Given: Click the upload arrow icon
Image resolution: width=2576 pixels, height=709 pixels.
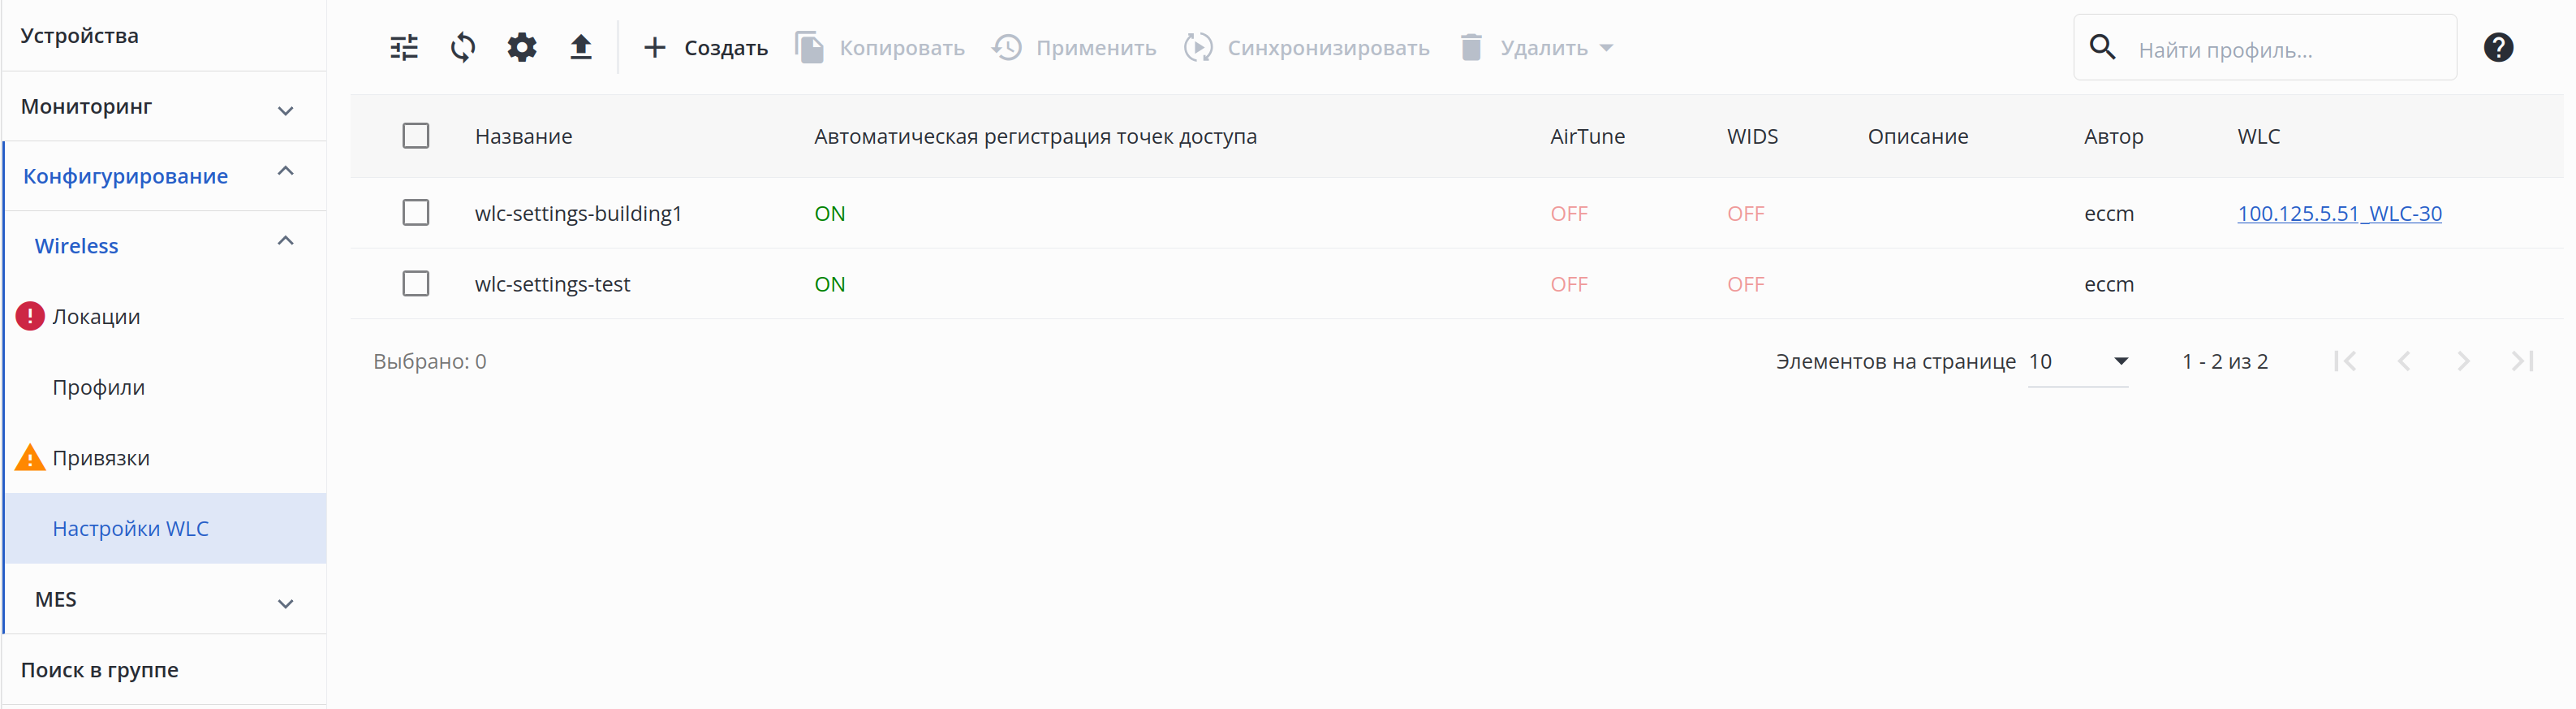Looking at the screenshot, I should pyautogui.click(x=581, y=47).
